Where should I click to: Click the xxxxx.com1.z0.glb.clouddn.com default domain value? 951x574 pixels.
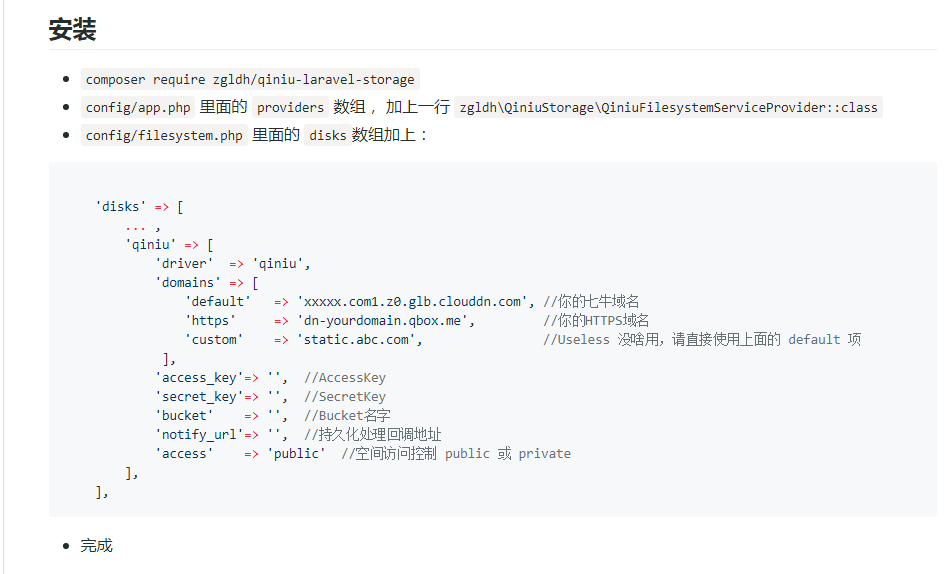414,301
